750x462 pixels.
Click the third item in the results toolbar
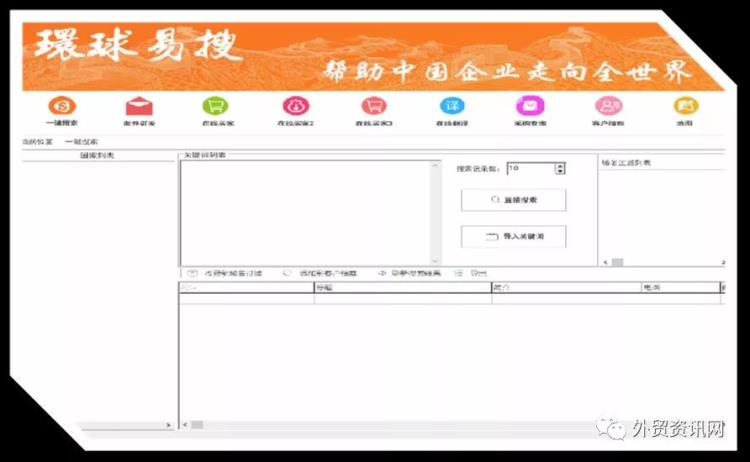click(409, 274)
